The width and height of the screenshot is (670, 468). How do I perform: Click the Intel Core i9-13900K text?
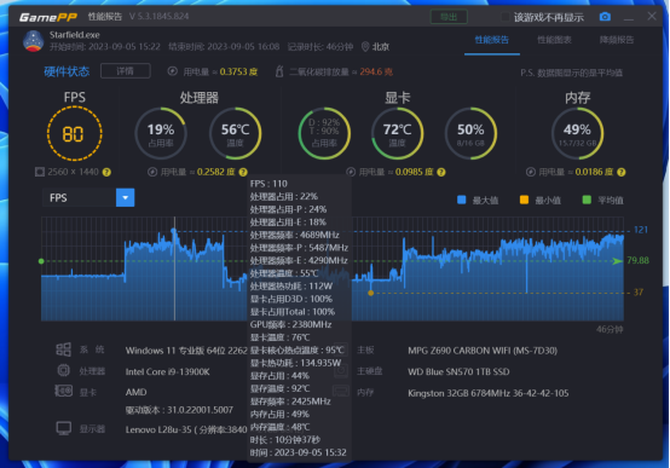(168, 371)
